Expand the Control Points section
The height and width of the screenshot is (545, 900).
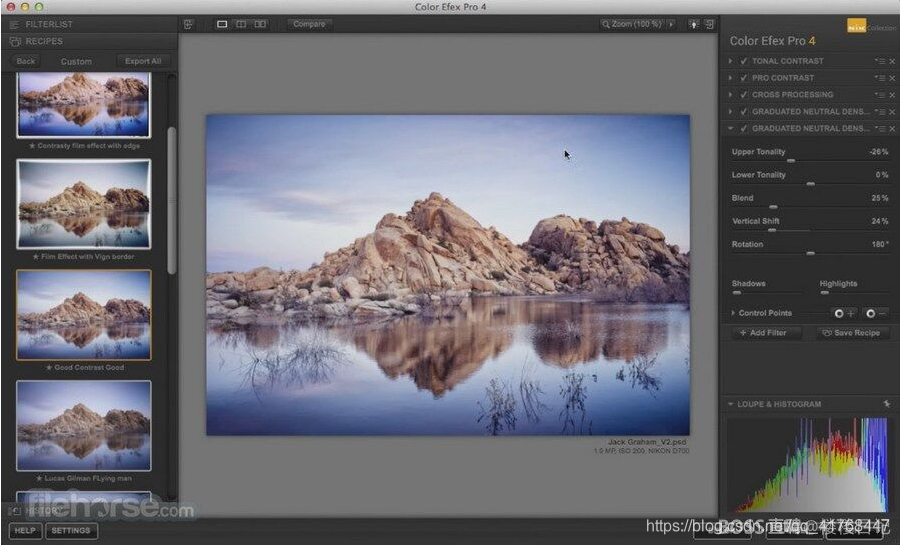(x=733, y=313)
